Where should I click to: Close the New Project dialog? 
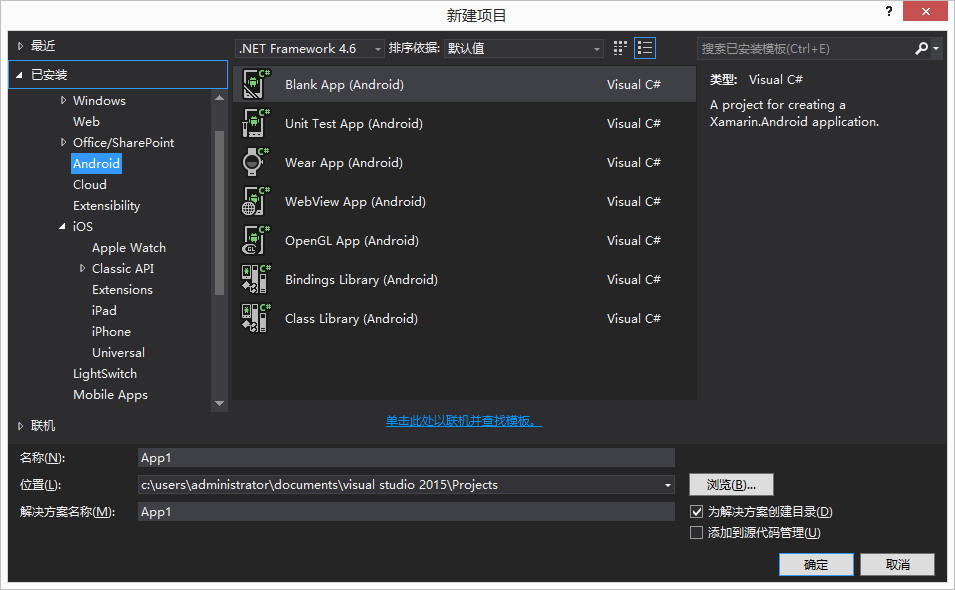tap(925, 11)
